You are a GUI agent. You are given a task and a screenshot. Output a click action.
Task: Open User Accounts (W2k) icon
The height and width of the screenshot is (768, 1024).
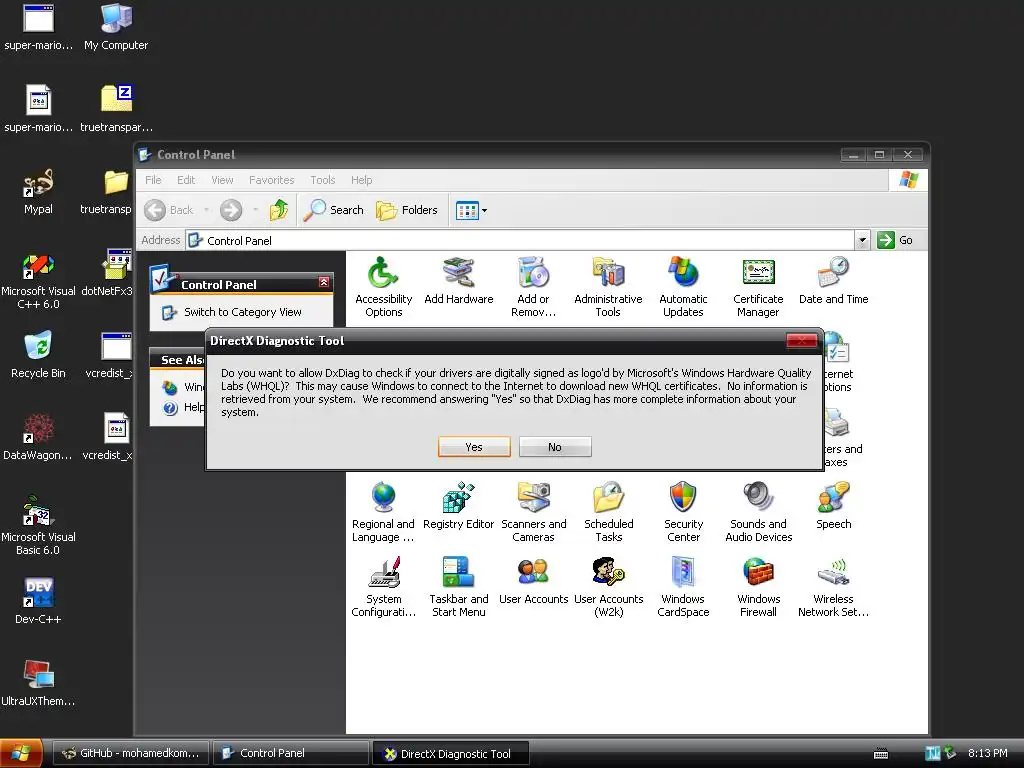609,587
